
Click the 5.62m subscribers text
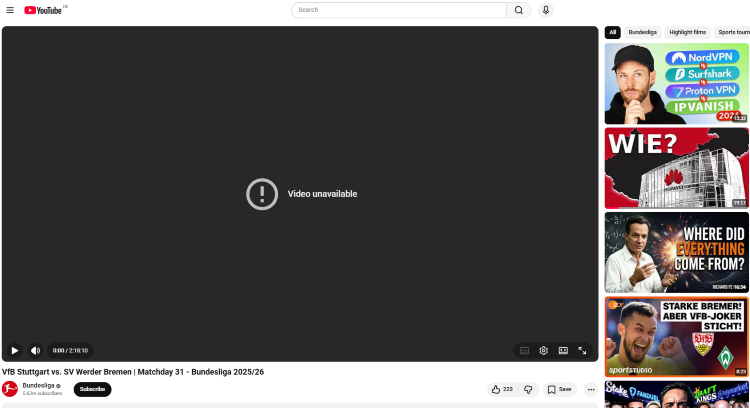click(43, 393)
